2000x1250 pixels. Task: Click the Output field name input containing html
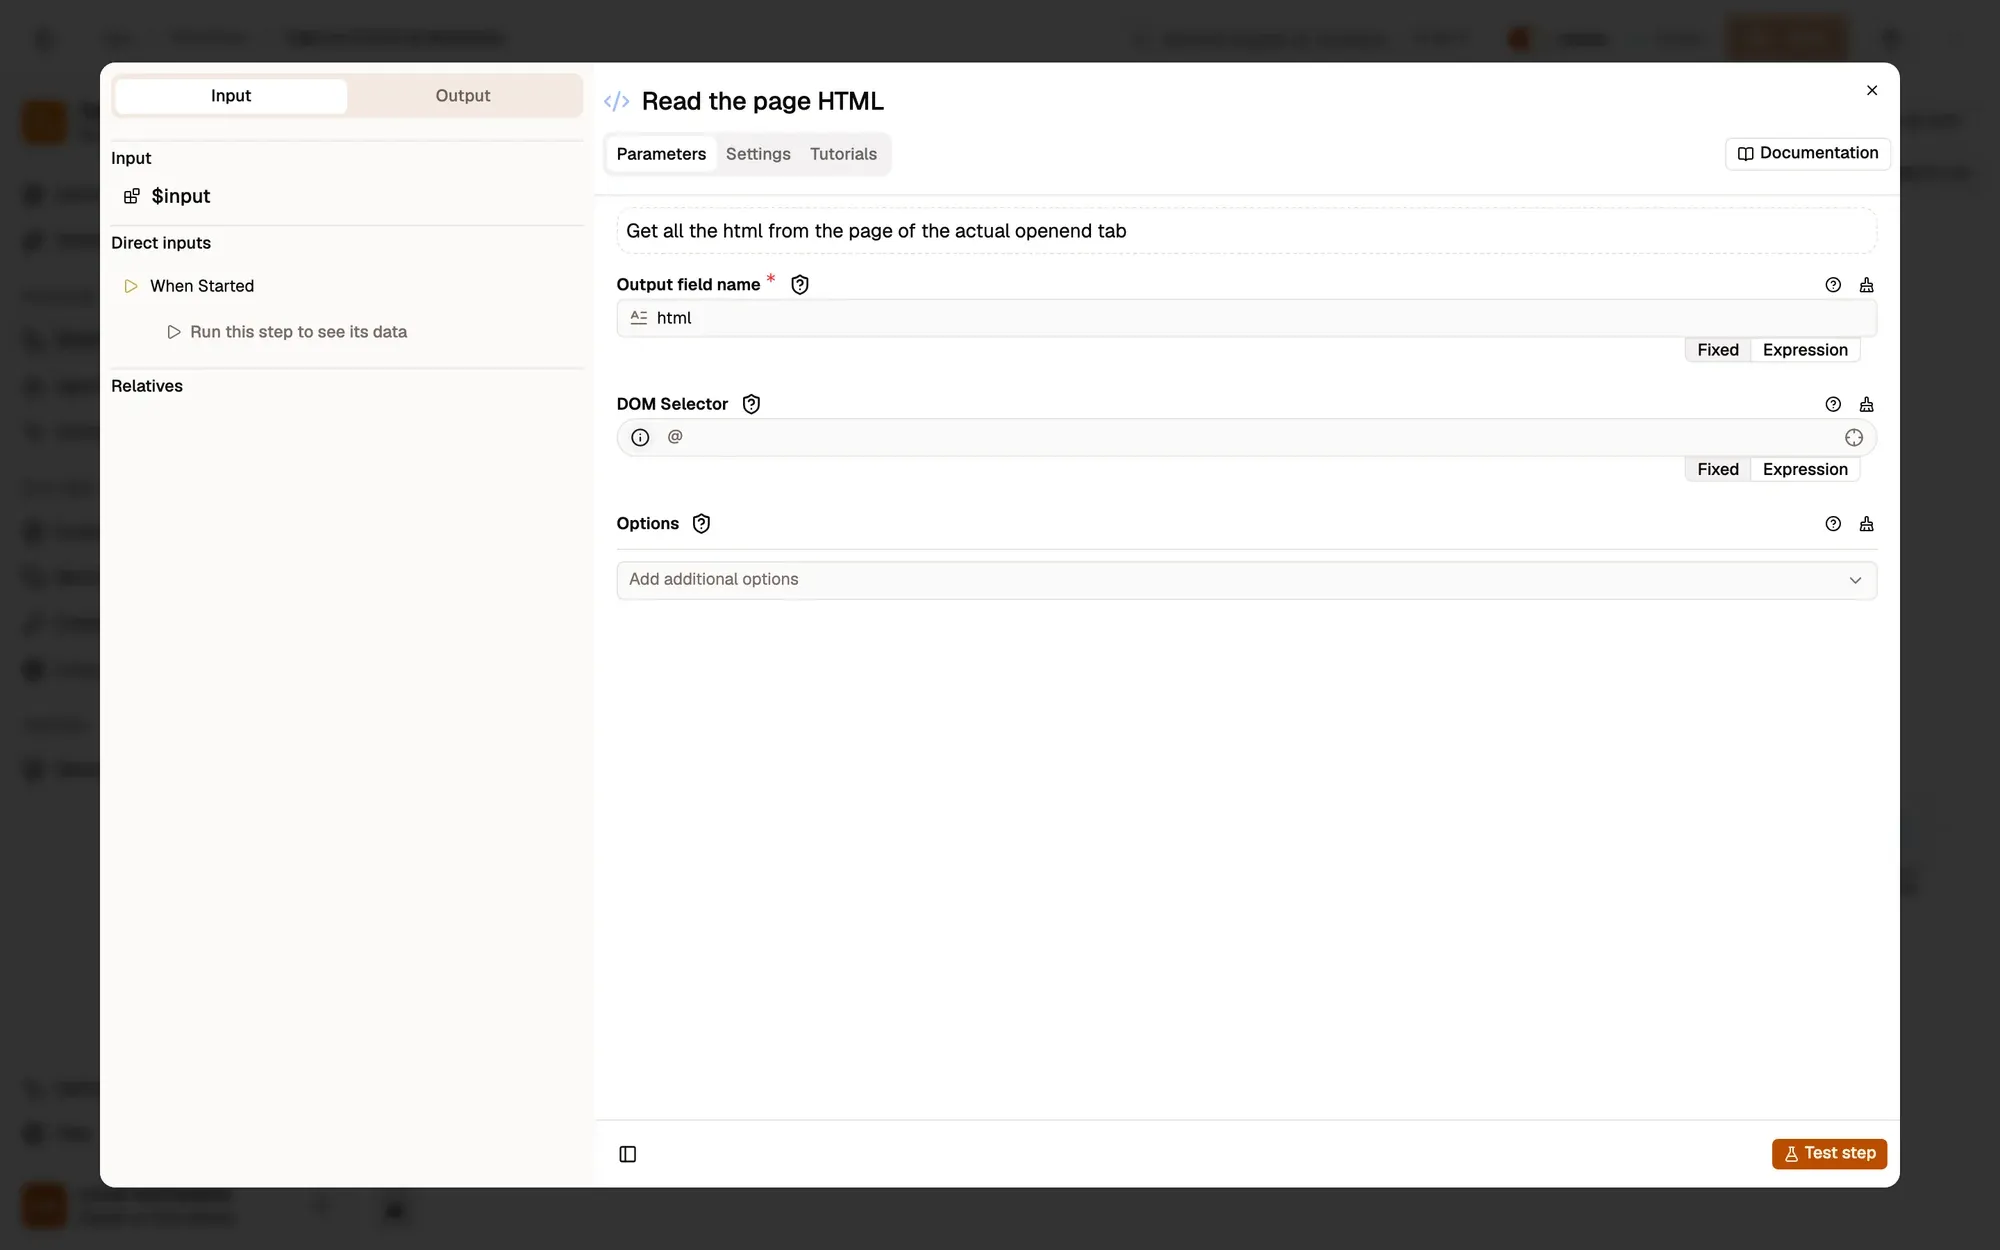click(1246, 318)
